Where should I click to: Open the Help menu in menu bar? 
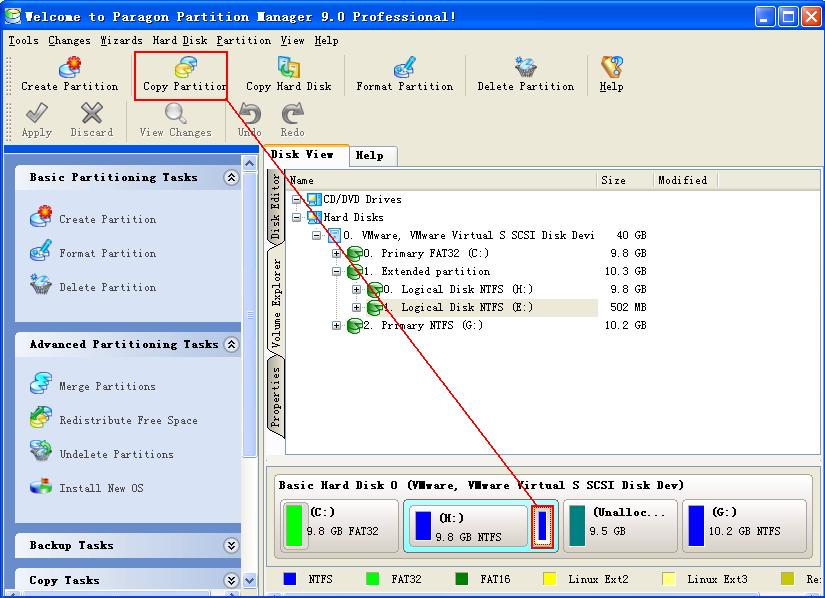(x=327, y=40)
